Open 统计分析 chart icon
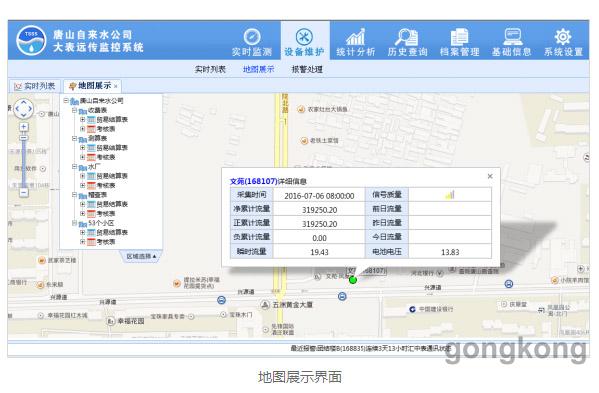This screenshot has width=599, height=393. (x=356, y=37)
